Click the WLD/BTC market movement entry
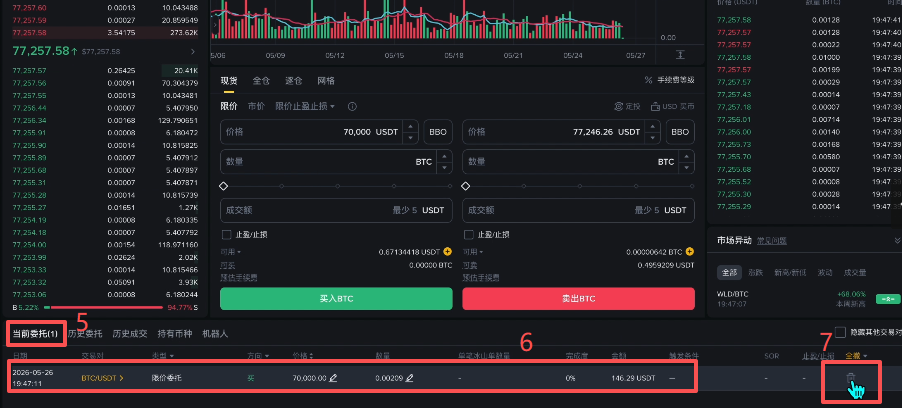902x408 pixels. pos(808,298)
